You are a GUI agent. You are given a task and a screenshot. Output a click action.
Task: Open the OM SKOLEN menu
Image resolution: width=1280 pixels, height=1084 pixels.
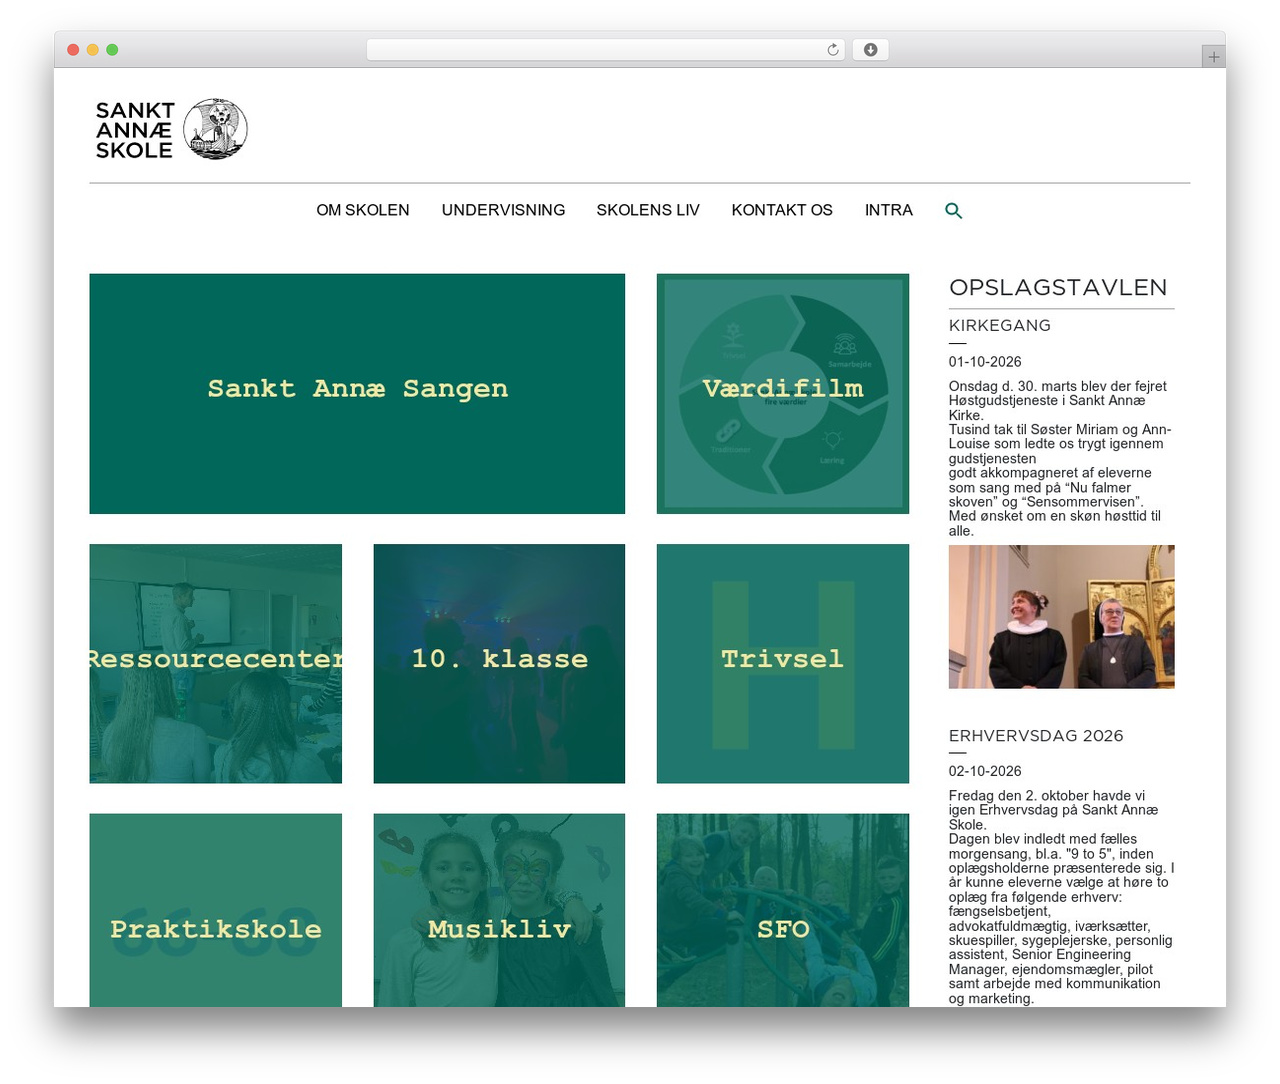coord(363,210)
